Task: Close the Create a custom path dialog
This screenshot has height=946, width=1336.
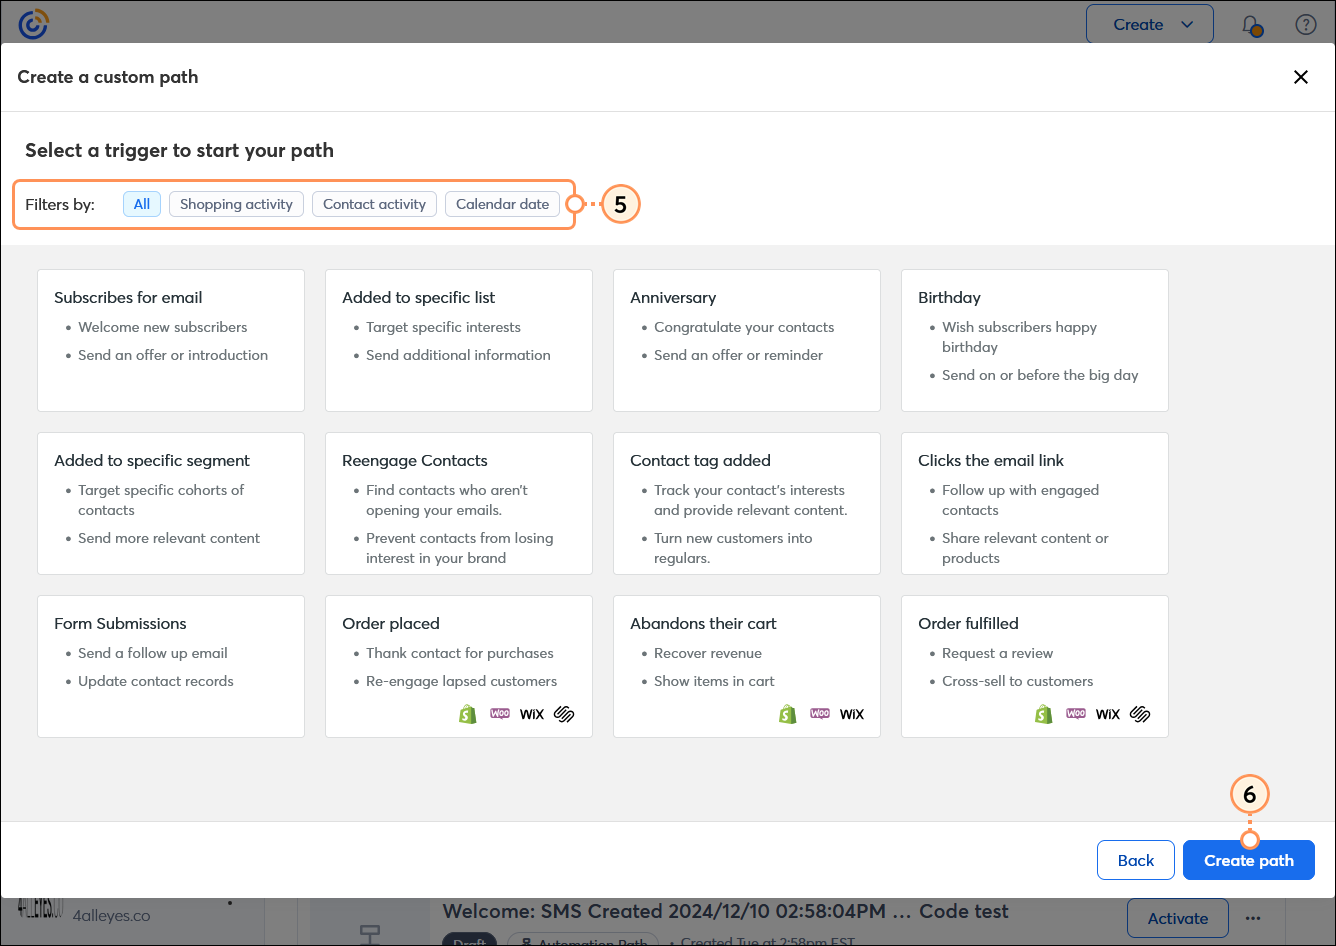Action: click(1301, 77)
